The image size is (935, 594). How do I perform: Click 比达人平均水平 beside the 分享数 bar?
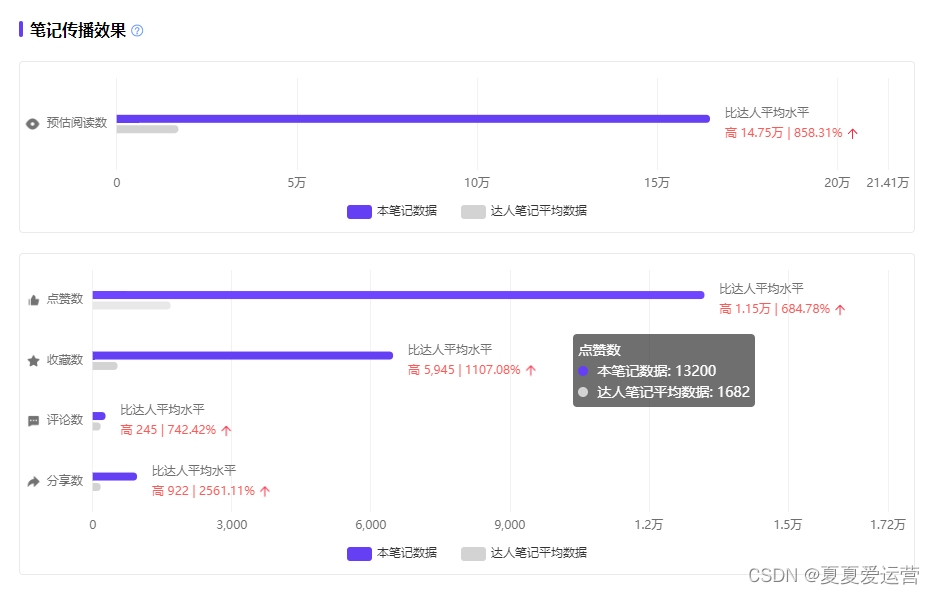point(194,471)
